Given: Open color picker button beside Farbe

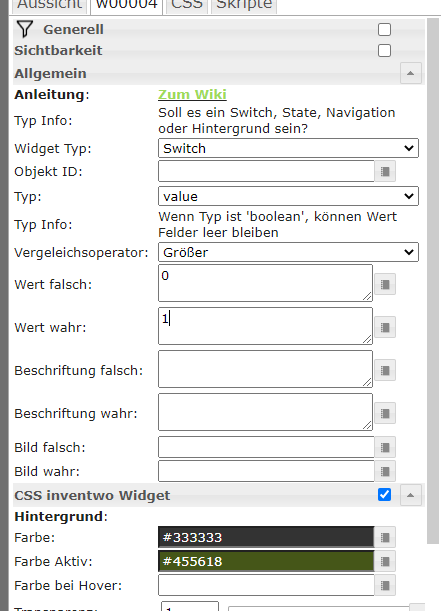Looking at the screenshot, I should click(x=385, y=537).
